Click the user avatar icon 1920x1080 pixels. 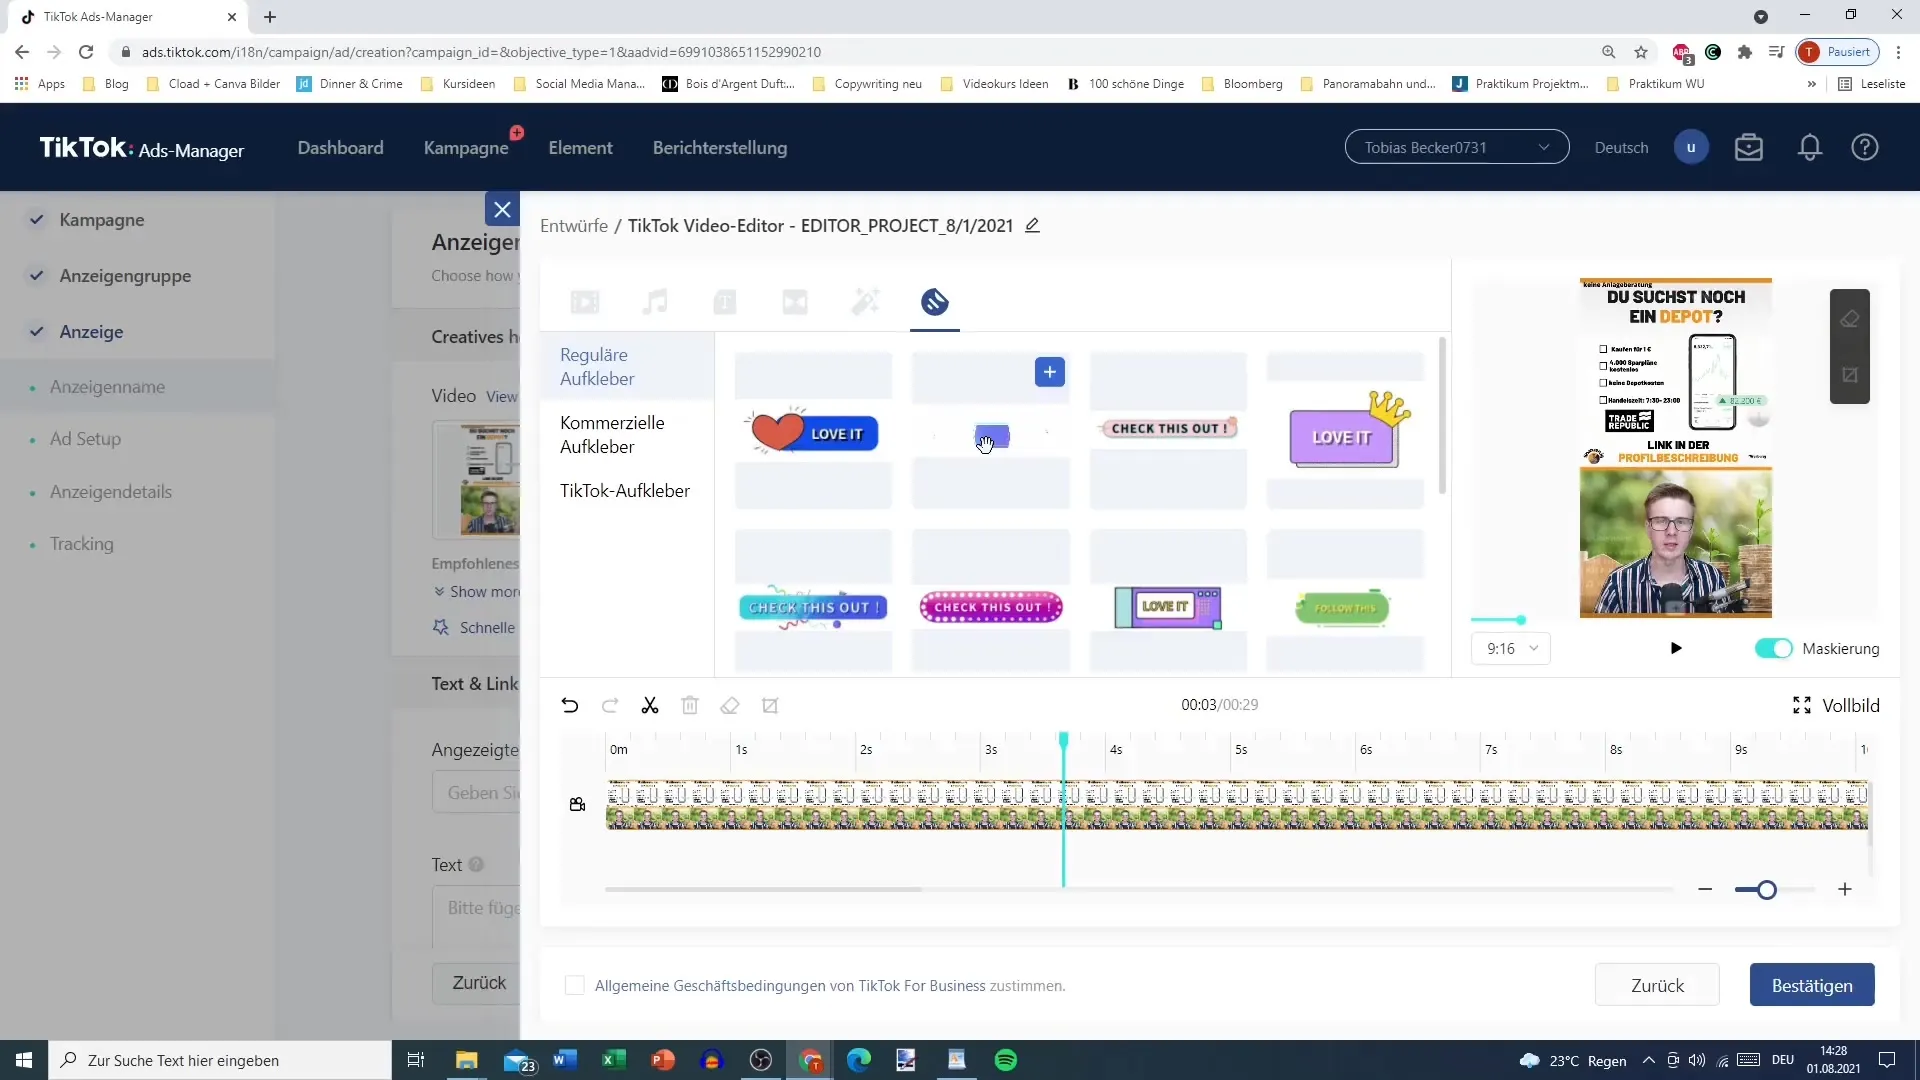tap(1691, 148)
